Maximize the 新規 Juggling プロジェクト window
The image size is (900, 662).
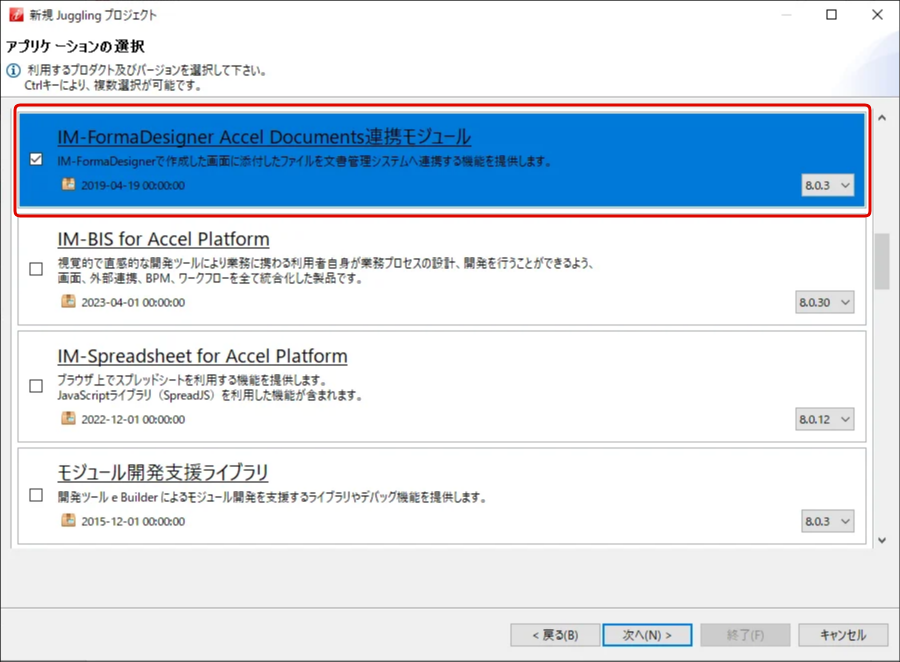coord(831,14)
